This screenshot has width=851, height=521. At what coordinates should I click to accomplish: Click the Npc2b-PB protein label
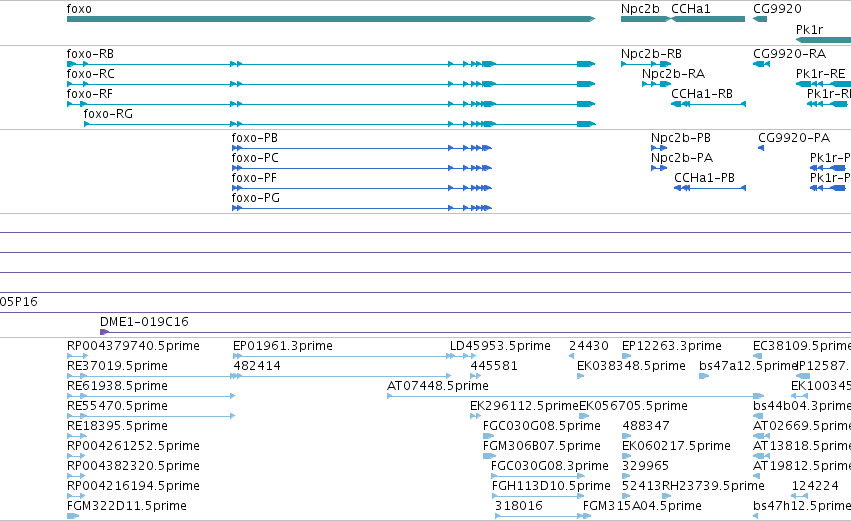click(x=681, y=138)
